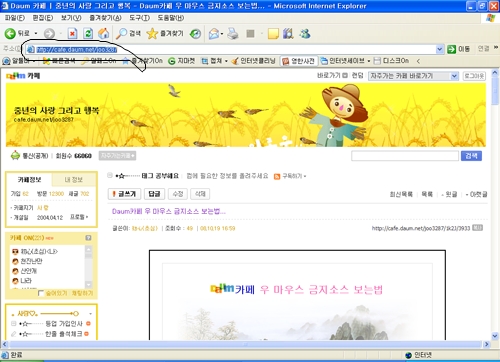Click the 목록 list link
The height and width of the screenshot is (362, 500).
(x=427, y=194)
